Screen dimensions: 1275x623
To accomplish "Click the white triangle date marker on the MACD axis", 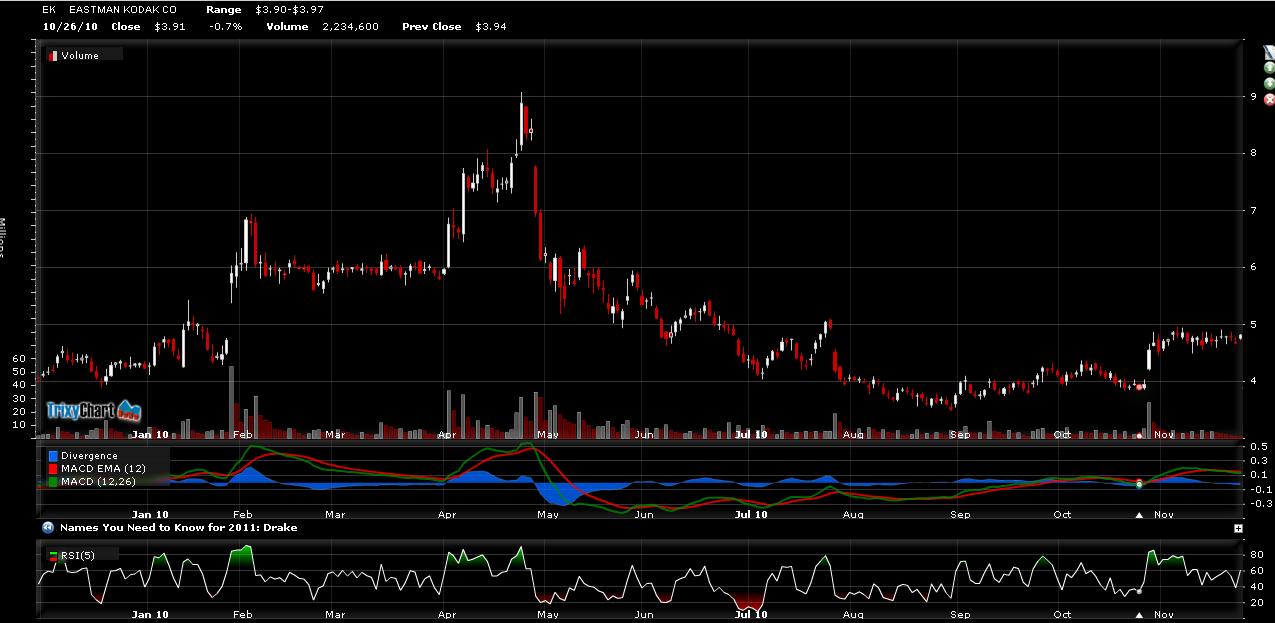I will [x=1139, y=516].
